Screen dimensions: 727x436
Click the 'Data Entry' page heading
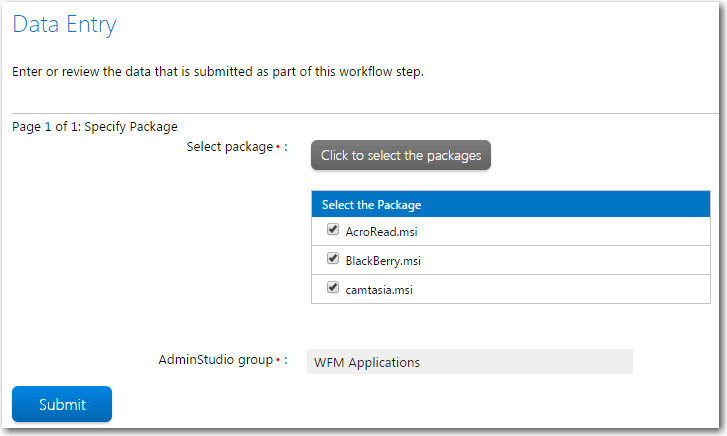(64, 25)
